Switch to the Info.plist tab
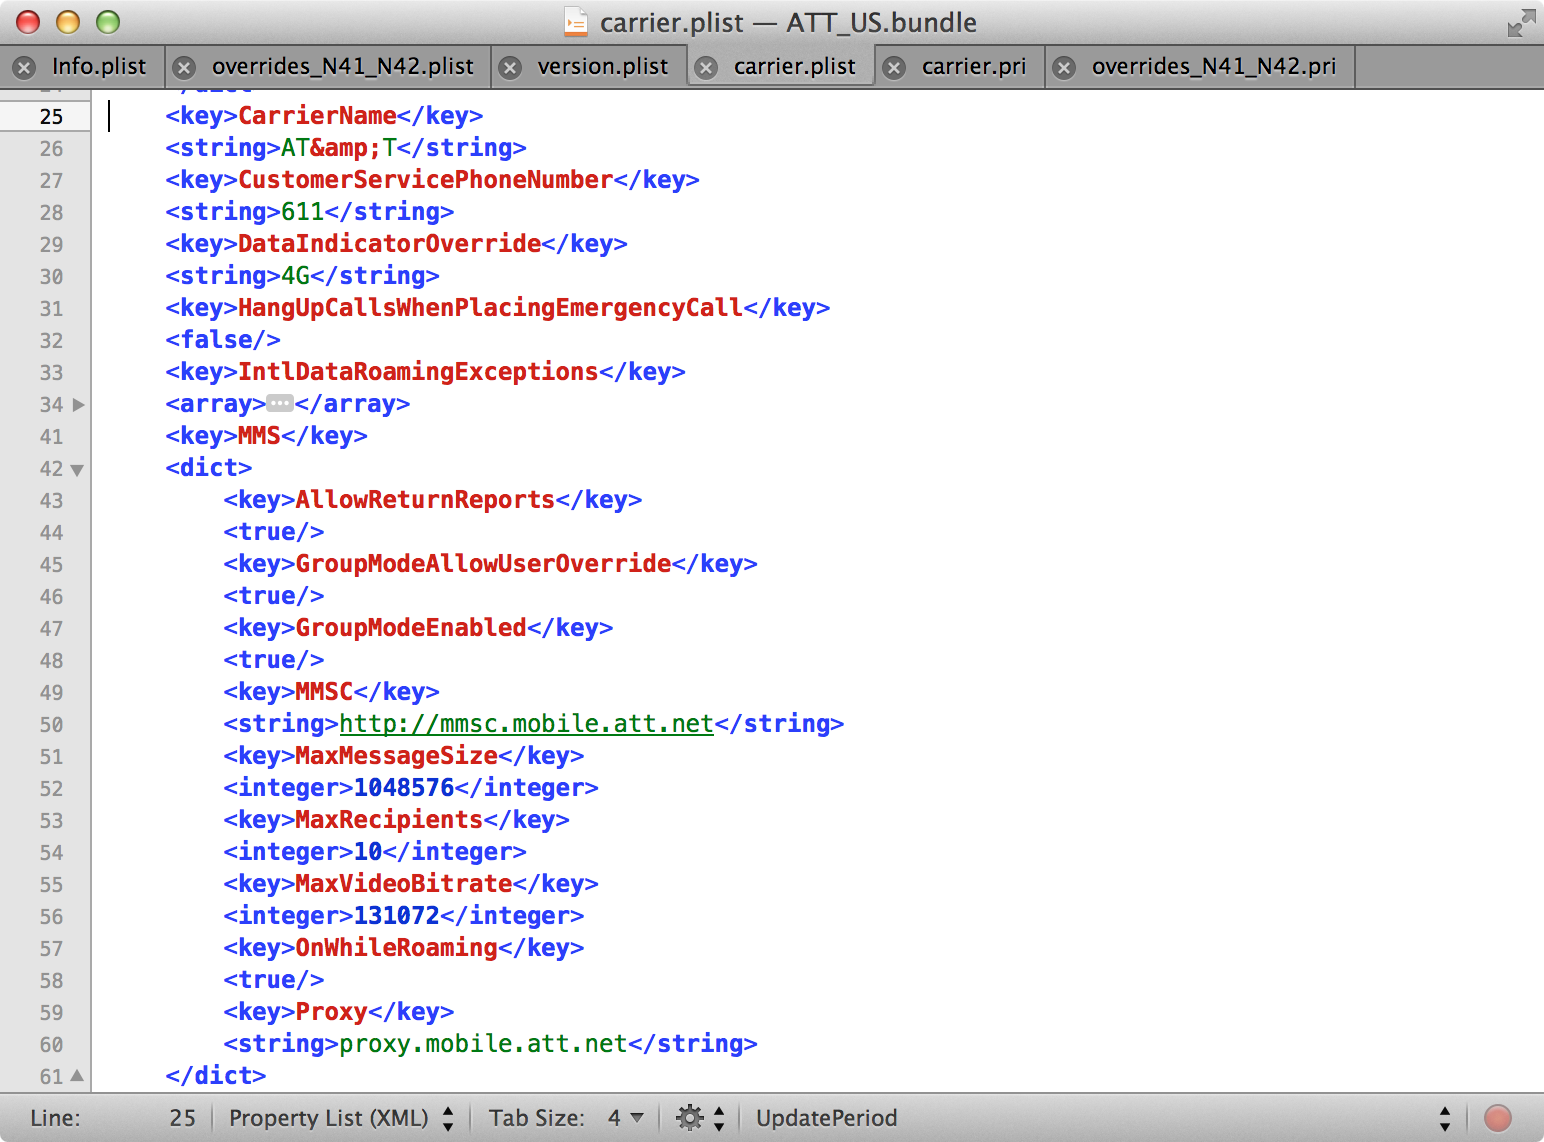 [x=99, y=66]
